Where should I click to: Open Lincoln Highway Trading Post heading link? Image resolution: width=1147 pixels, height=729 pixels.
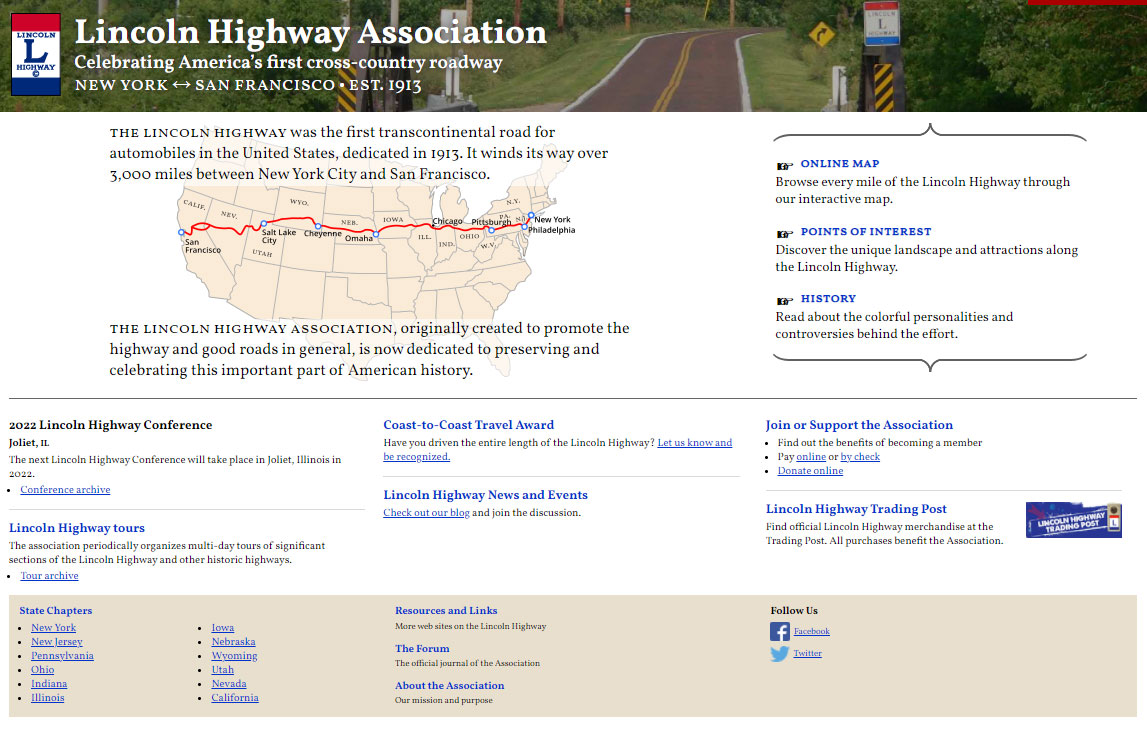pyautogui.click(x=857, y=509)
